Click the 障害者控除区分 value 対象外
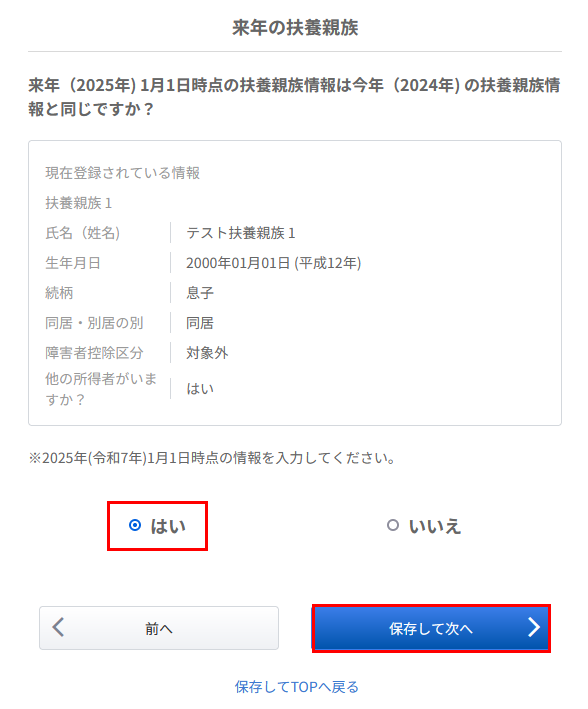The width and height of the screenshot is (588, 709). tap(207, 353)
